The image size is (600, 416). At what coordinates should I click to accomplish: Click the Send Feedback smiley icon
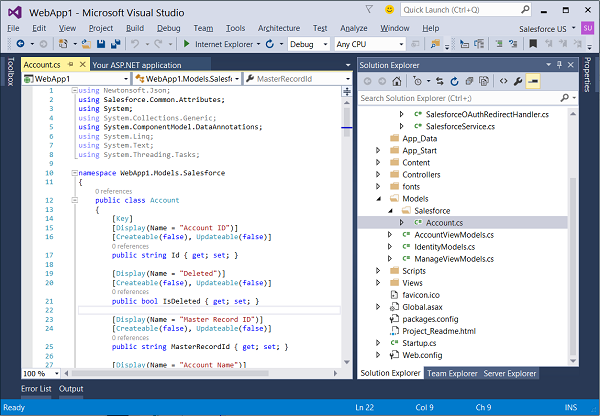[x=389, y=10]
